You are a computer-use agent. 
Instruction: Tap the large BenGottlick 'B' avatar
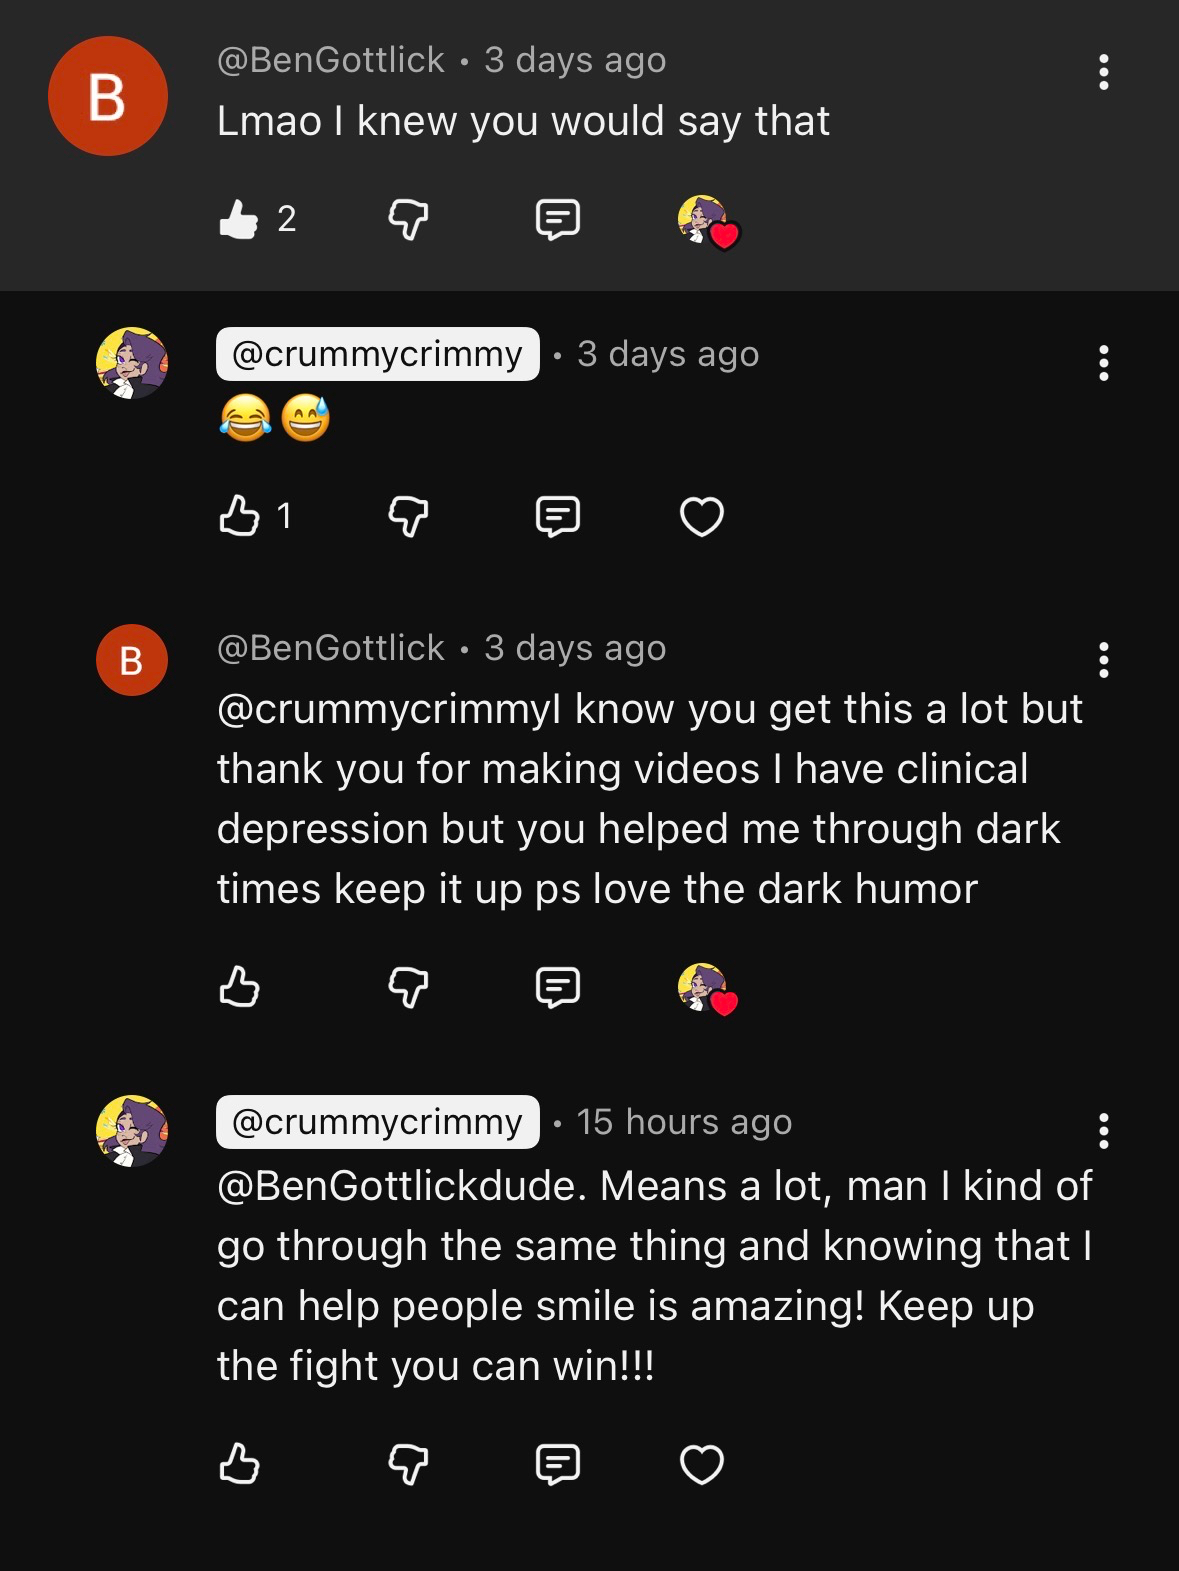[x=108, y=96]
